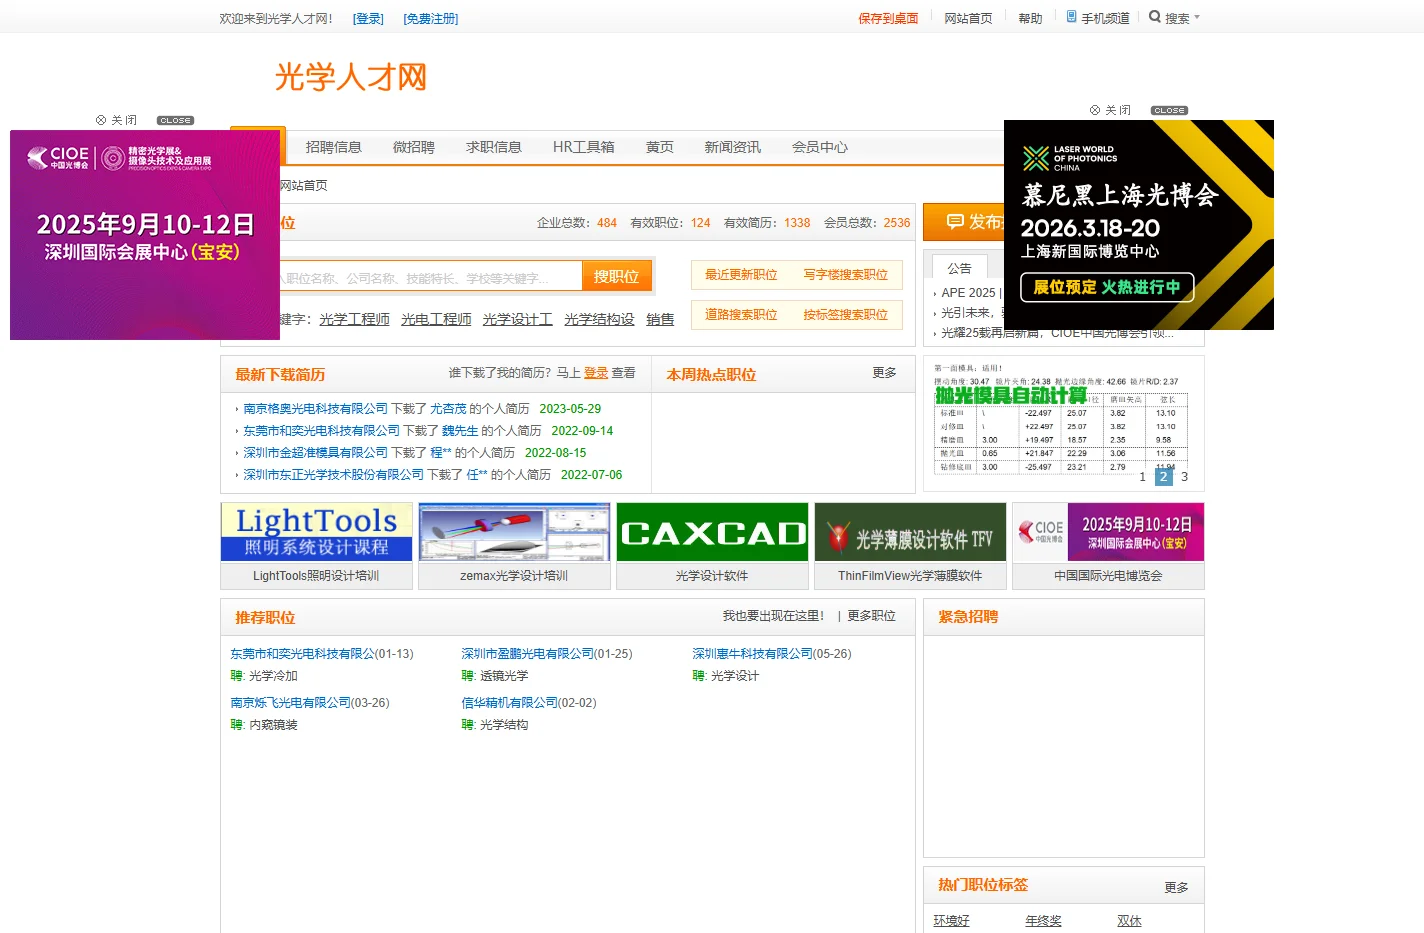Select hot keyword 光学工程师
Viewport: 1424px width, 933px height.
pos(354,319)
